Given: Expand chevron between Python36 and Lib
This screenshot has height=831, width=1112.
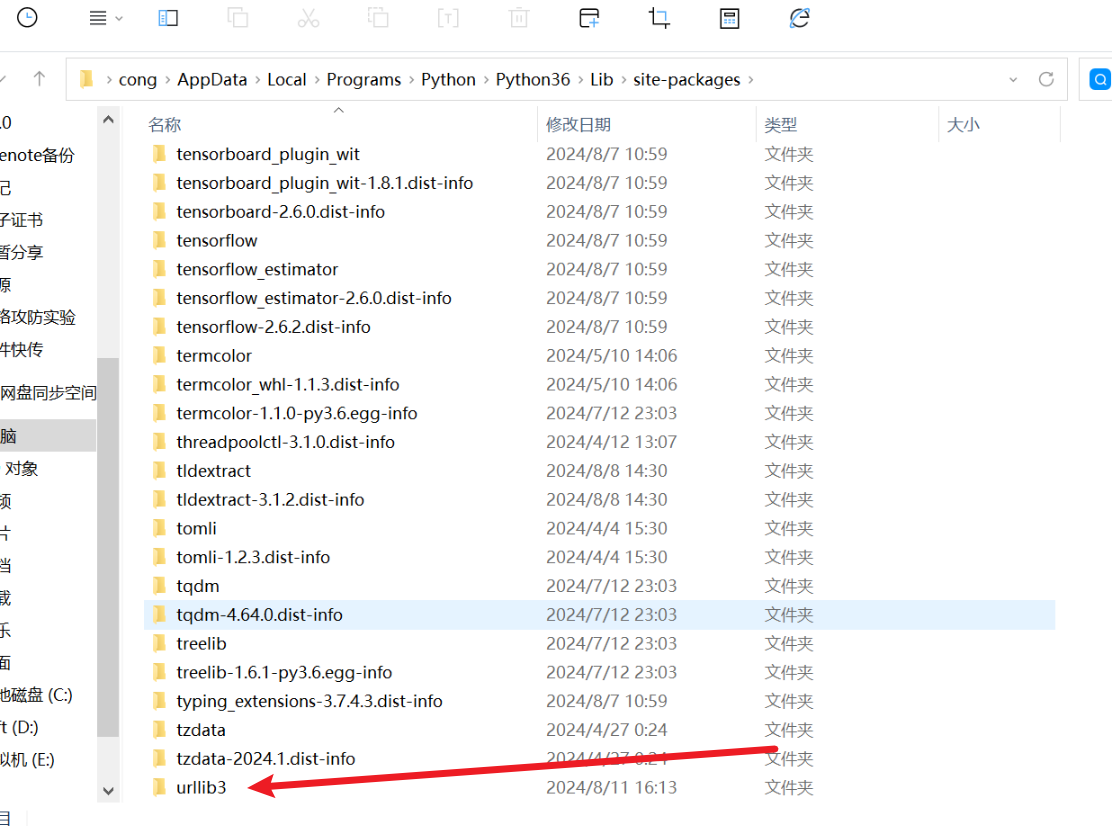Looking at the screenshot, I should (580, 79).
